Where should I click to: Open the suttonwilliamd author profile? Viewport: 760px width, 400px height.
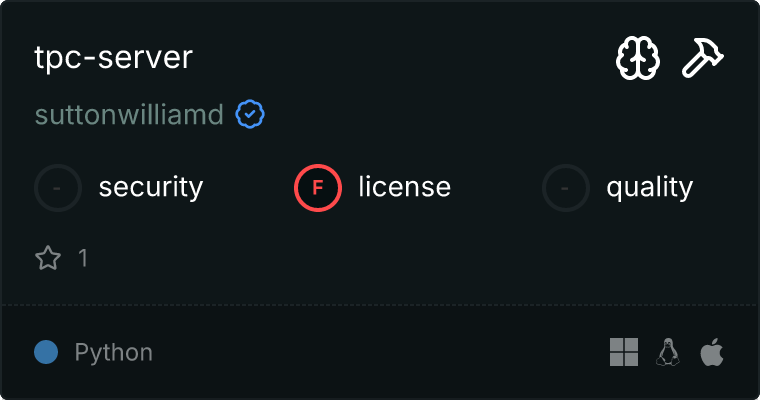pos(129,115)
